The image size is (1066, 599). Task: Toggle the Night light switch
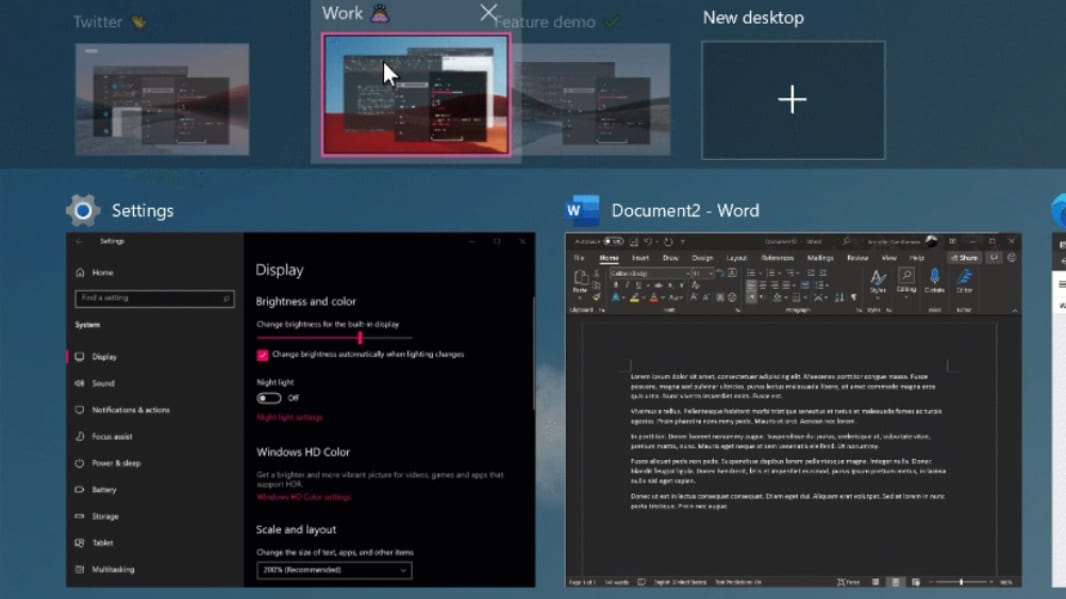click(x=269, y=398)
